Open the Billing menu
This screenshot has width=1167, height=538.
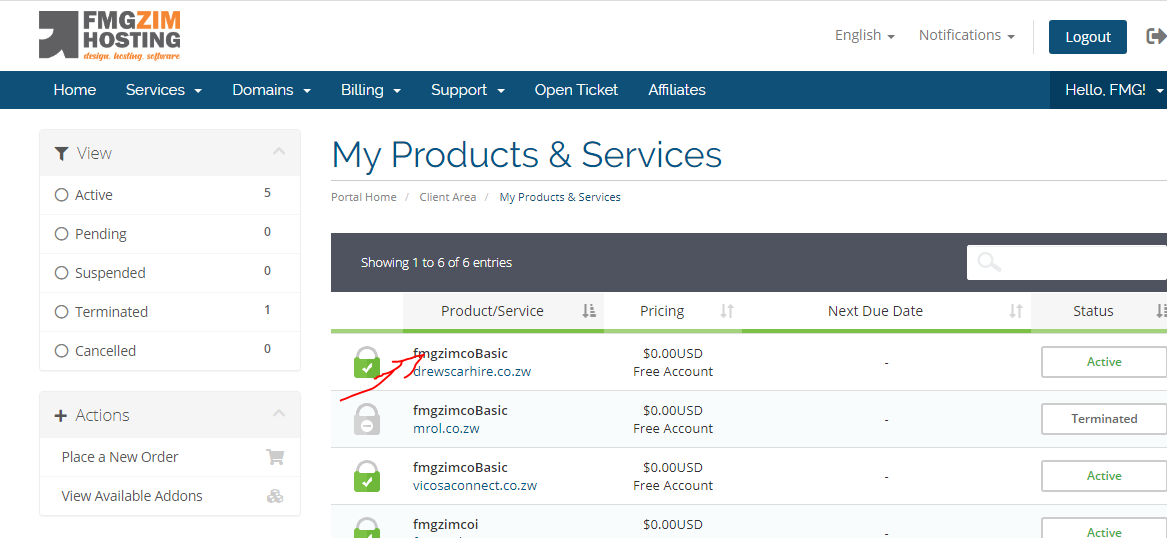point(370,90)
